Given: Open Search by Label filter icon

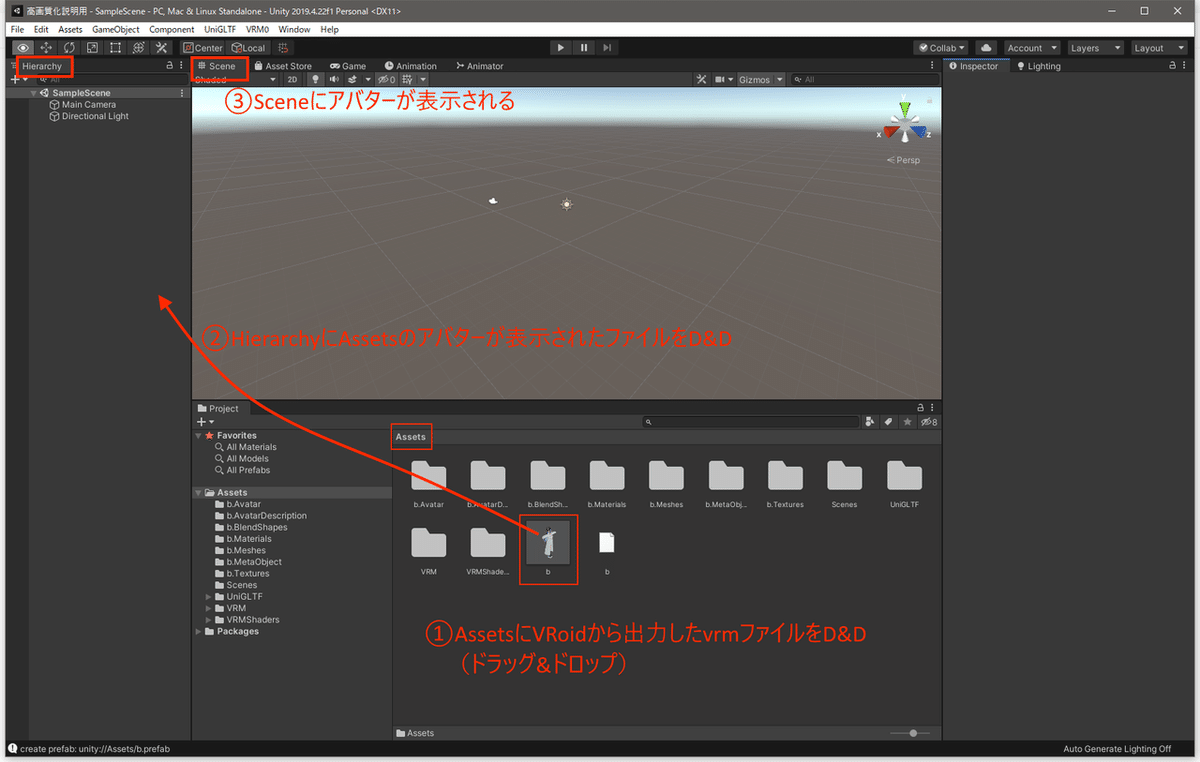Looking at the screenshot, I should point(888,422).
